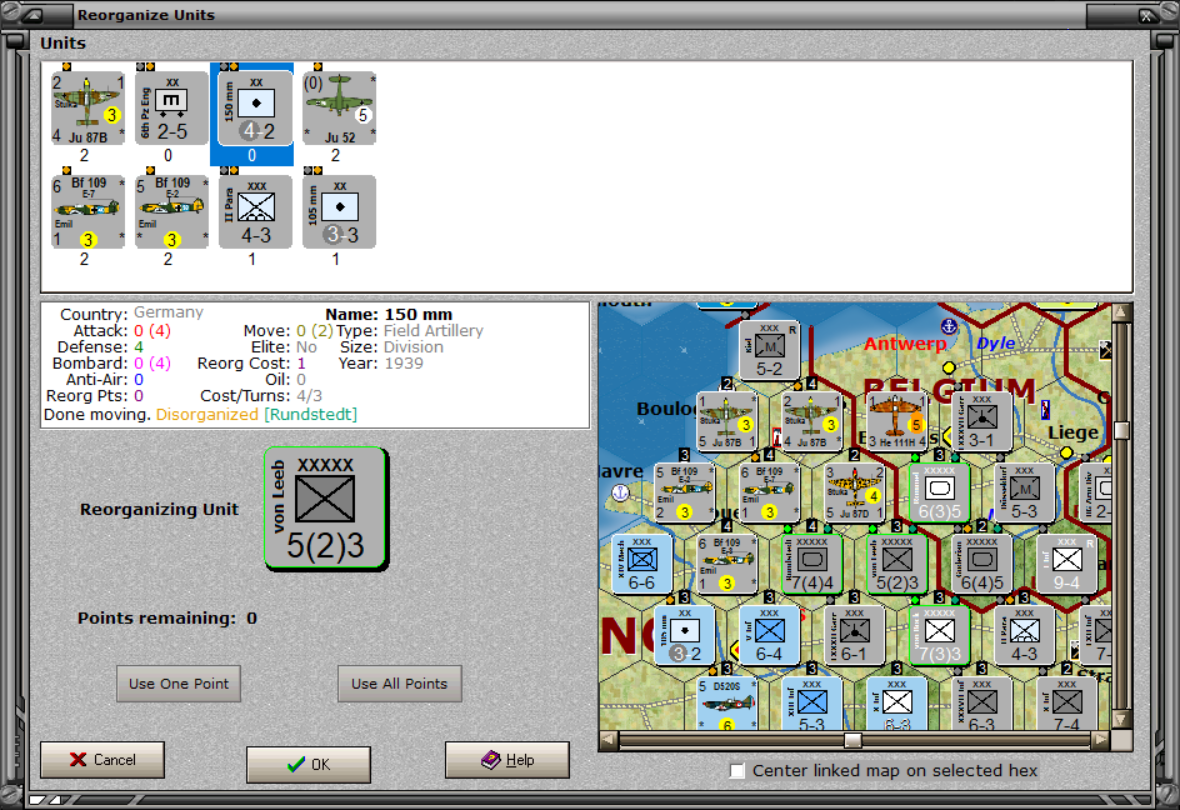Click the Rommel 6(3)5 HQ on map
The width and height of the screenshot is (1180, 810).
tap(939, 492)
